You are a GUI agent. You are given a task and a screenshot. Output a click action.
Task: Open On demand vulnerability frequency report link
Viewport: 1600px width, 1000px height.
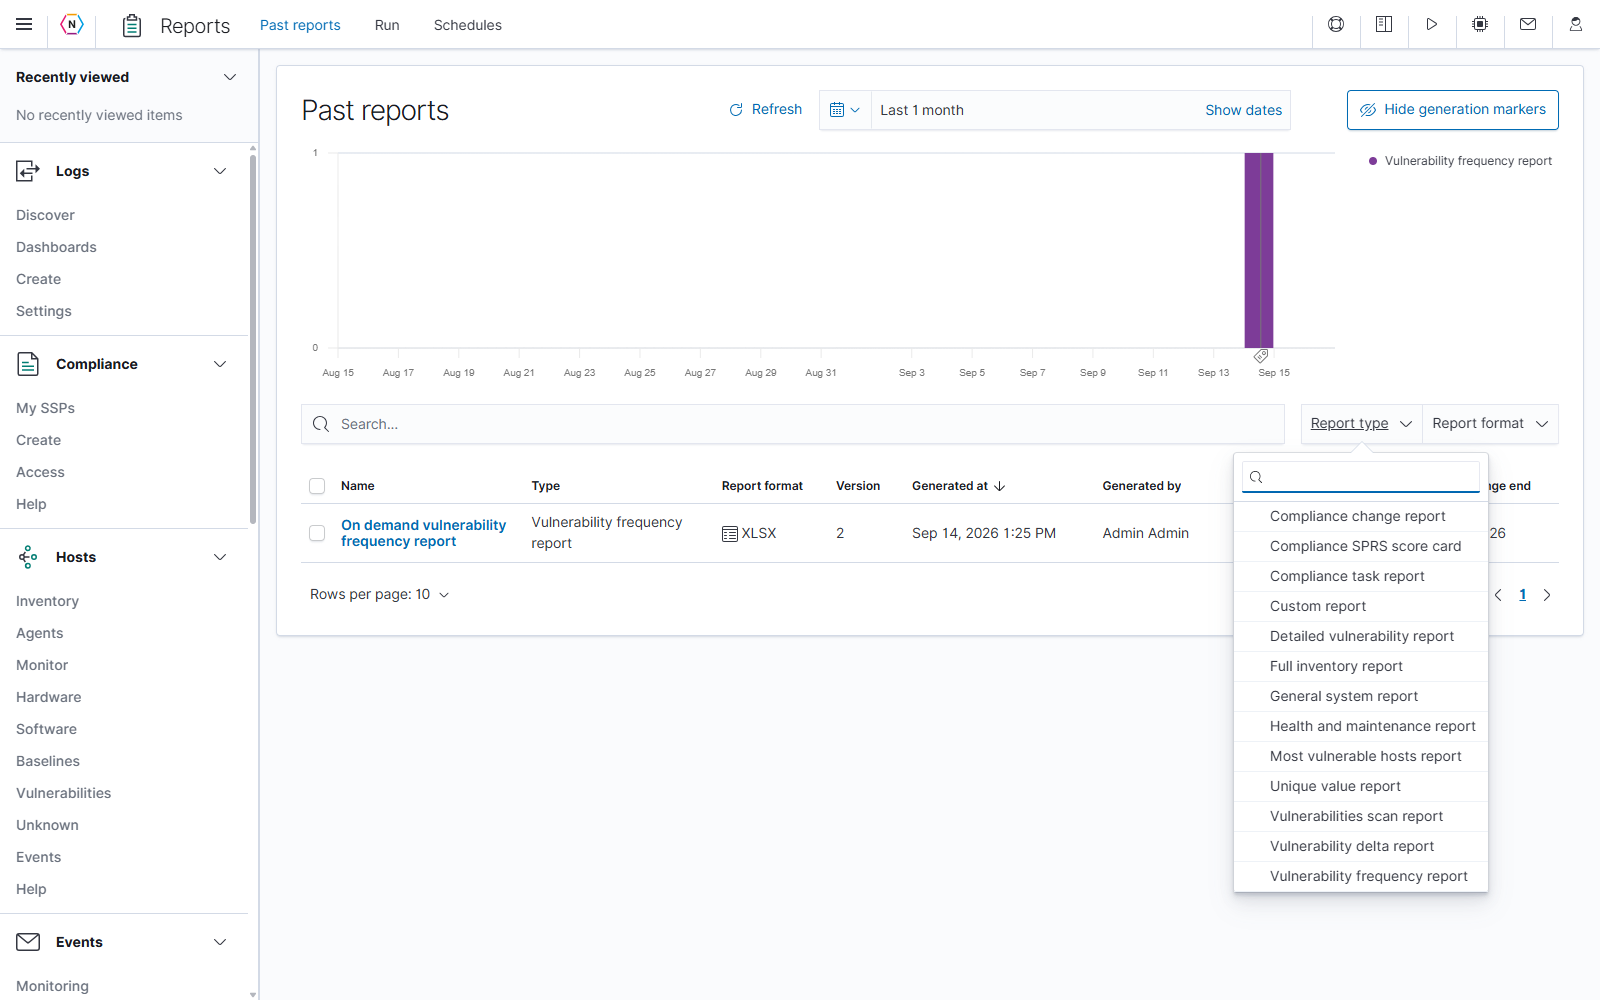[423, 533]
